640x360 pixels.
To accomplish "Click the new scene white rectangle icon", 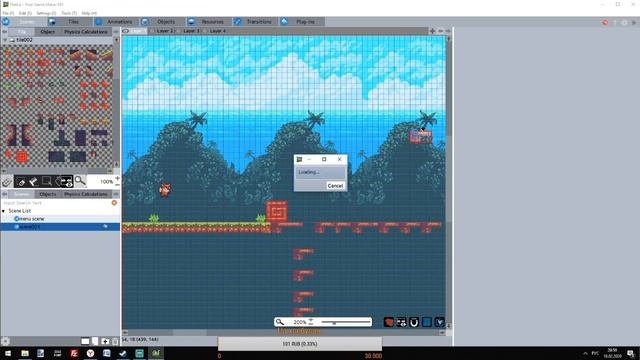I will click(85, 341).
